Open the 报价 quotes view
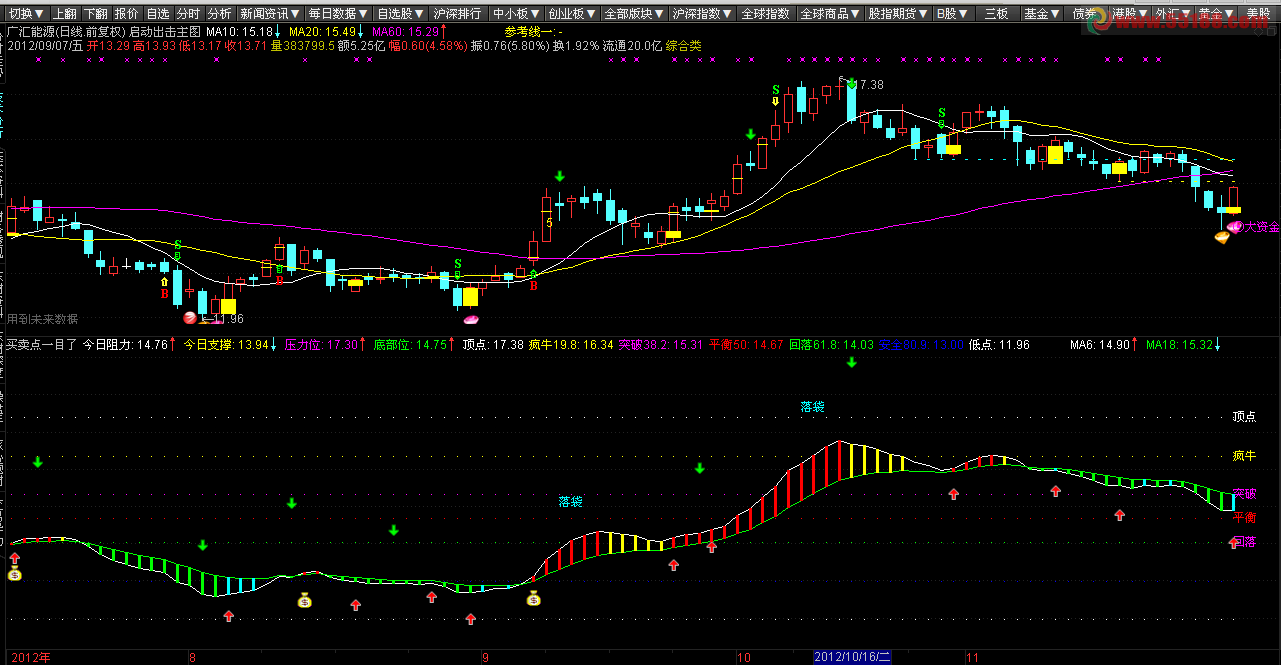1281x665 pixels. coord(126,14)
